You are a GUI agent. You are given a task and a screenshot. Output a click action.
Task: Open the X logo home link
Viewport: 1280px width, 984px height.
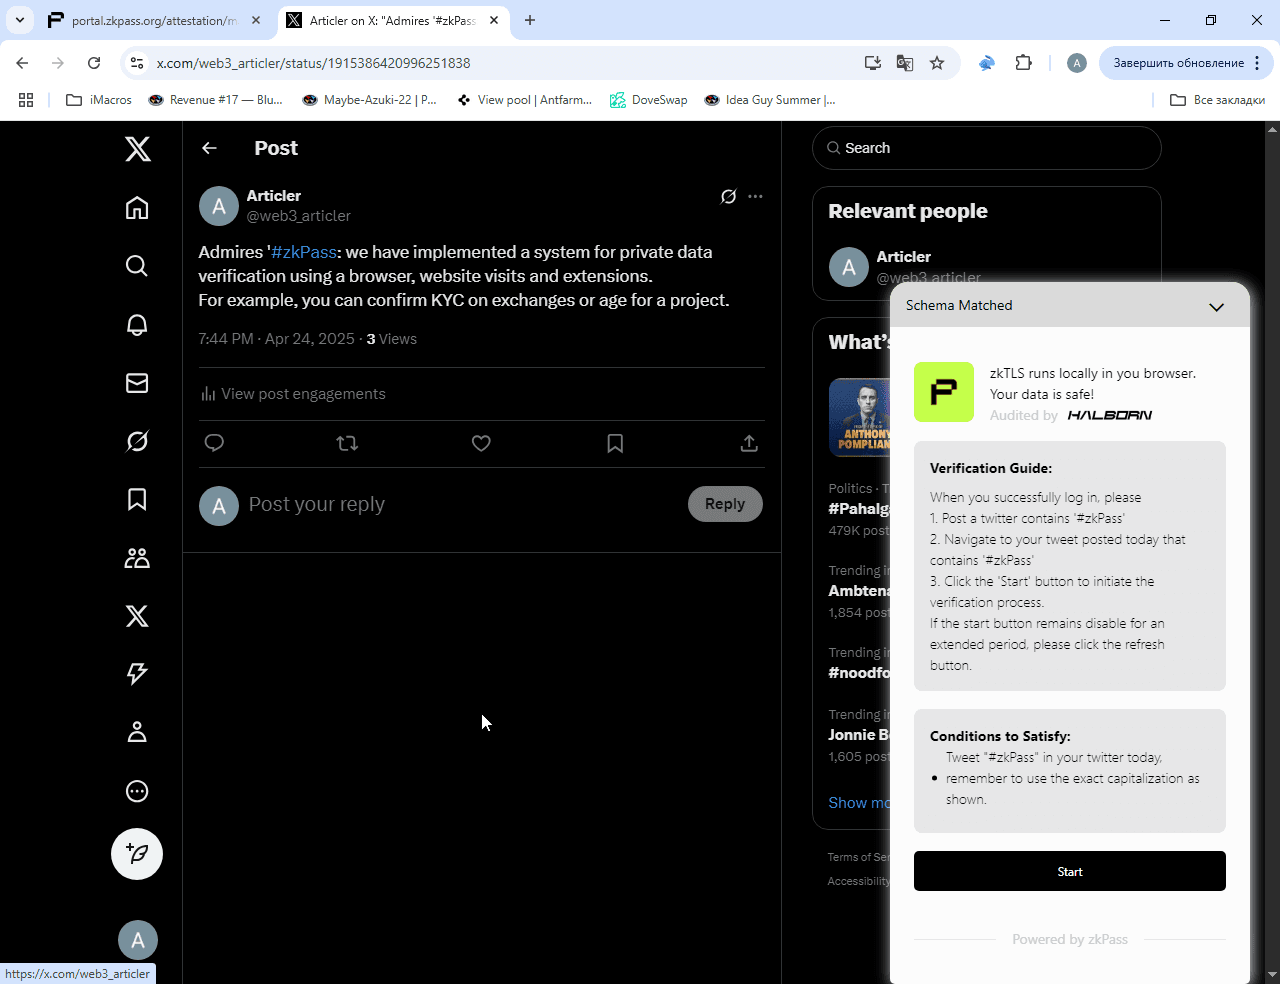[x=137, y=149]
